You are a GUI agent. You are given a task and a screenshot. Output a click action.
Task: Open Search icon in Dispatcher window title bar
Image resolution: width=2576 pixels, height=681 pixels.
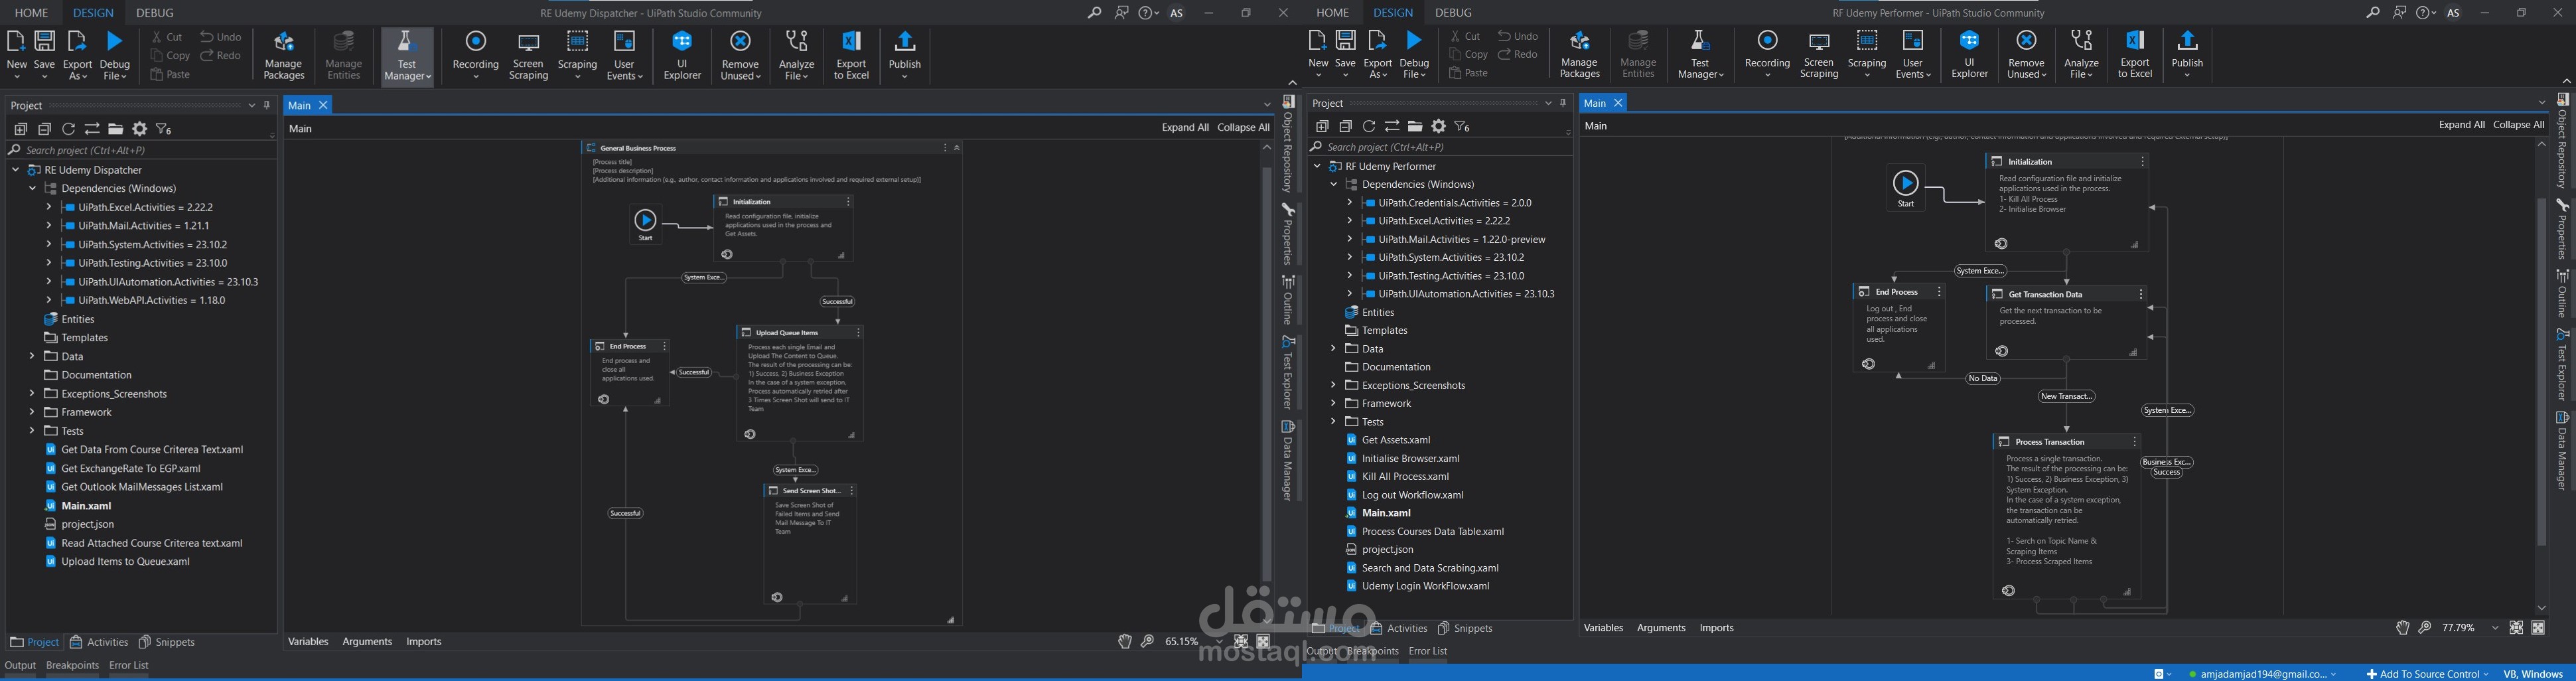click(x=1094, y=13)
